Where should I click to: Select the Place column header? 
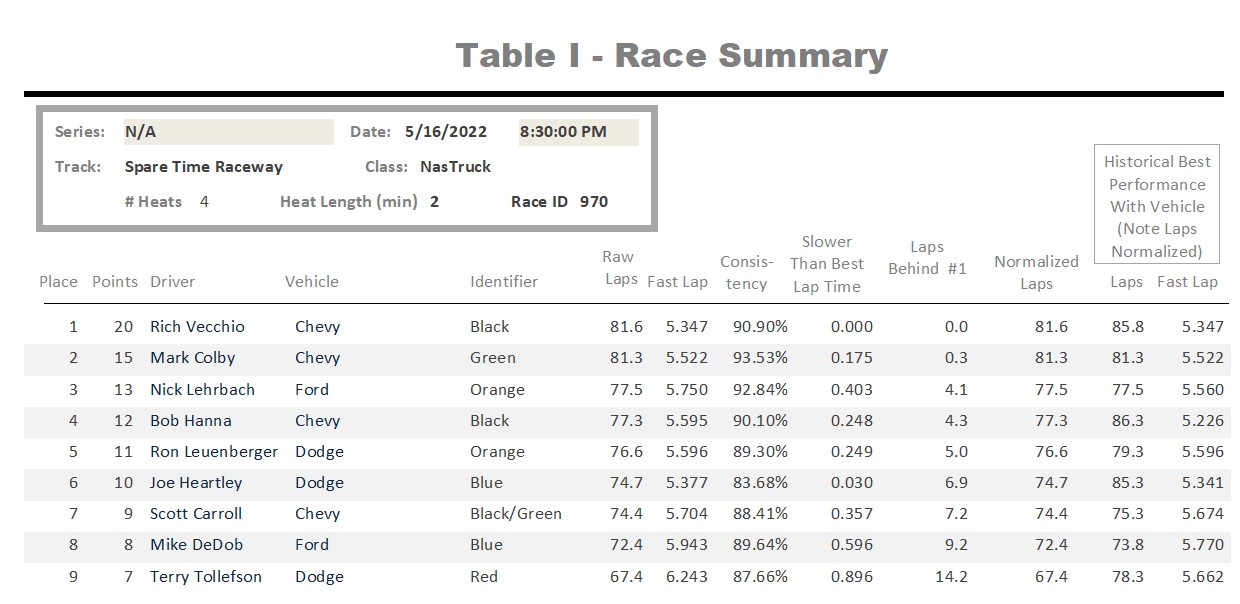coord(58,282)
